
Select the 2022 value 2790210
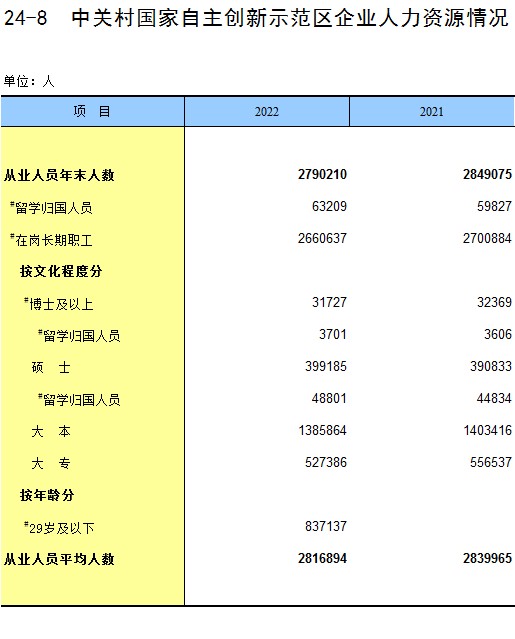click(x=322, y=174)
